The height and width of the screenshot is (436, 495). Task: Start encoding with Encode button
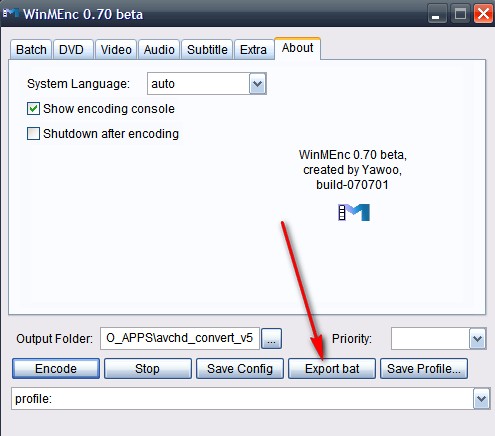coord(56,369)
